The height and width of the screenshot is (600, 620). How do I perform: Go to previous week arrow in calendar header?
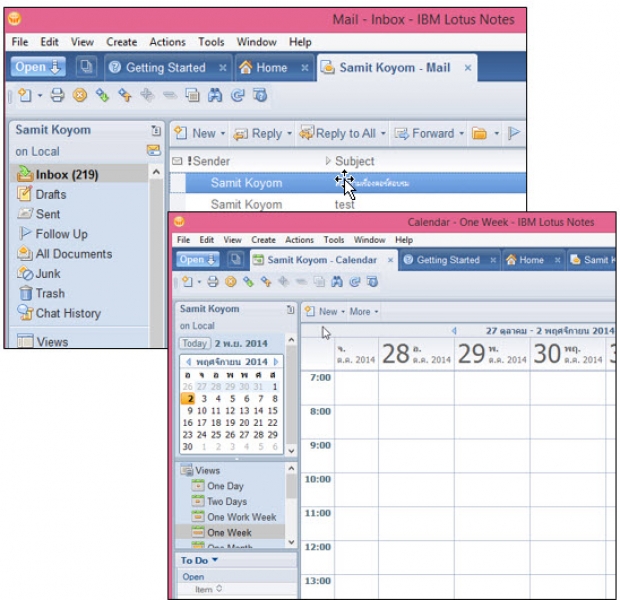click(454, 330)
